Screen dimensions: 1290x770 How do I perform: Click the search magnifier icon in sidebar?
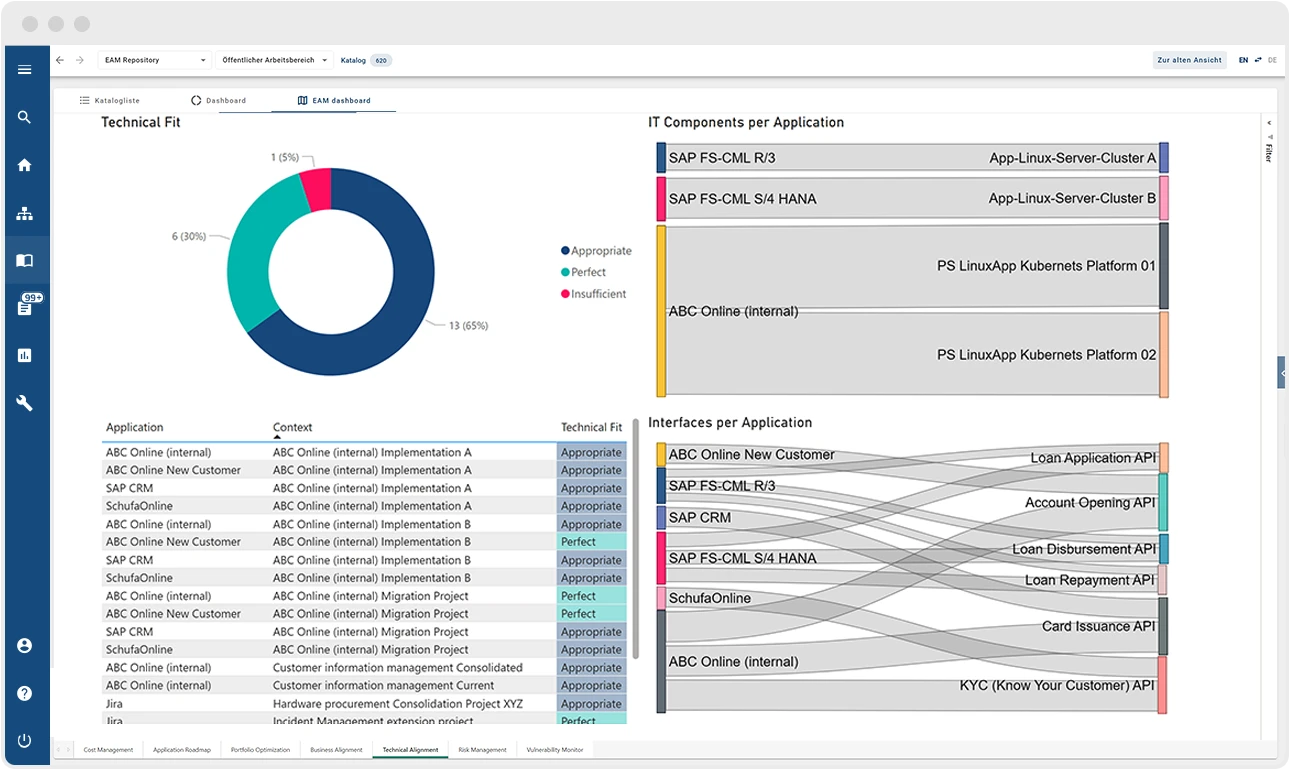pyautogui.click(x=25, y=117)
